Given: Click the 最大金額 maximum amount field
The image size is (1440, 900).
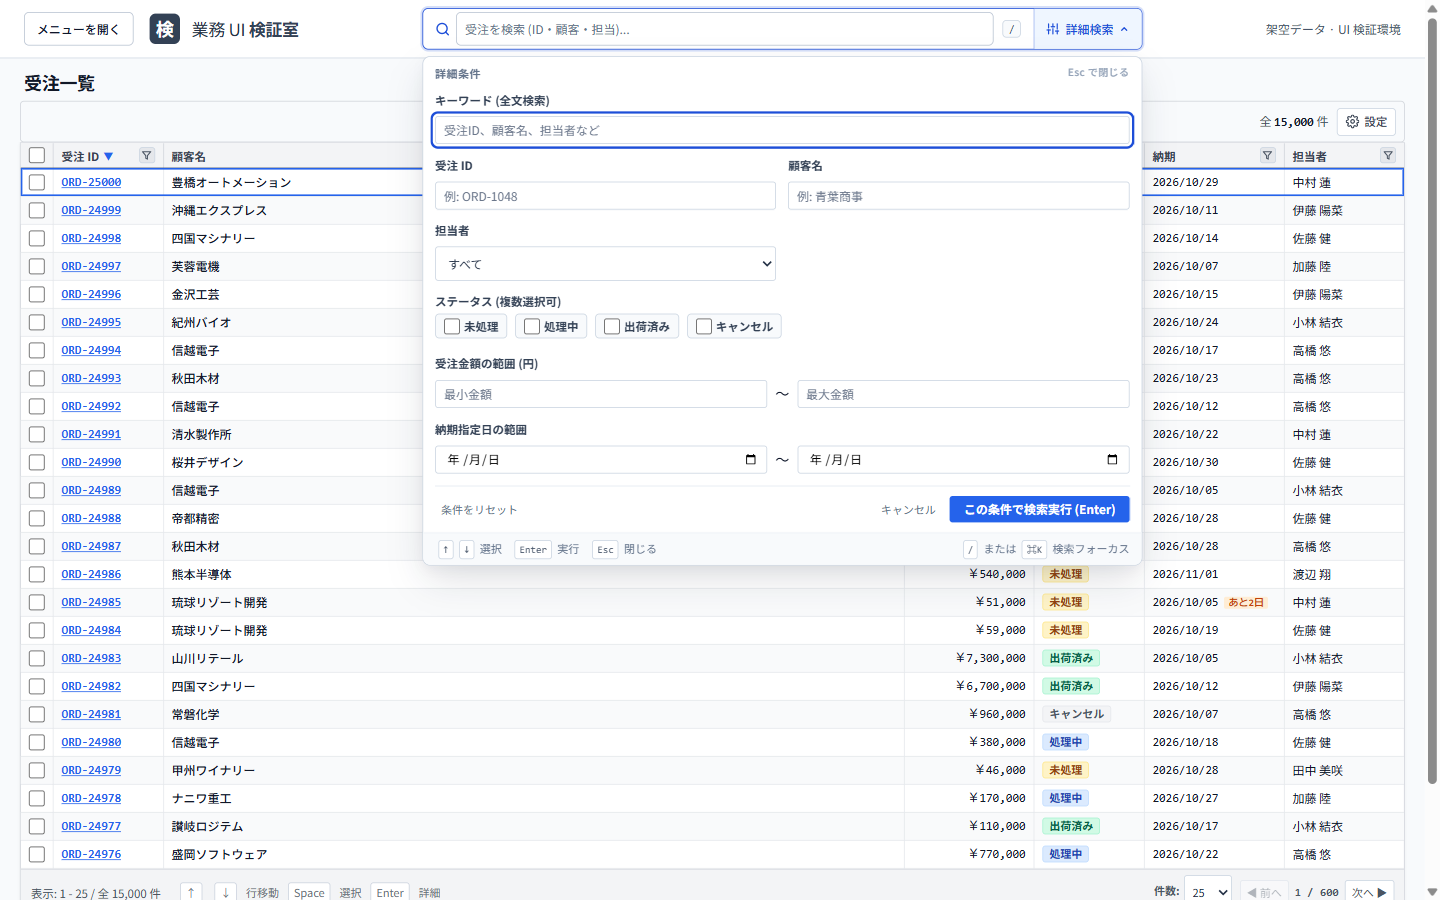Looking at the screenshot, I should (964, 394).
